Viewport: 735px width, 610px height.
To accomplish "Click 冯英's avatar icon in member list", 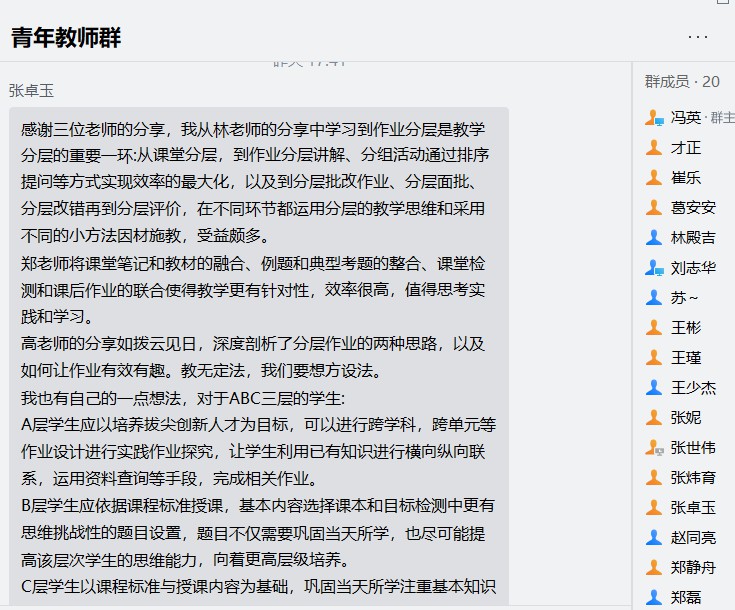I will [654, 118].
